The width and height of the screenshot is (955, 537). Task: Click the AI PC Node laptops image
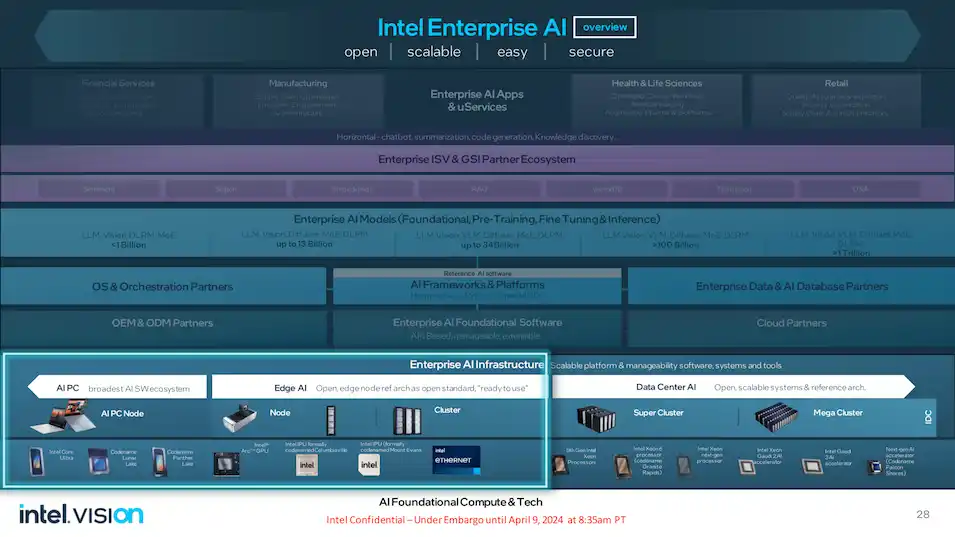tap(63, 416)
